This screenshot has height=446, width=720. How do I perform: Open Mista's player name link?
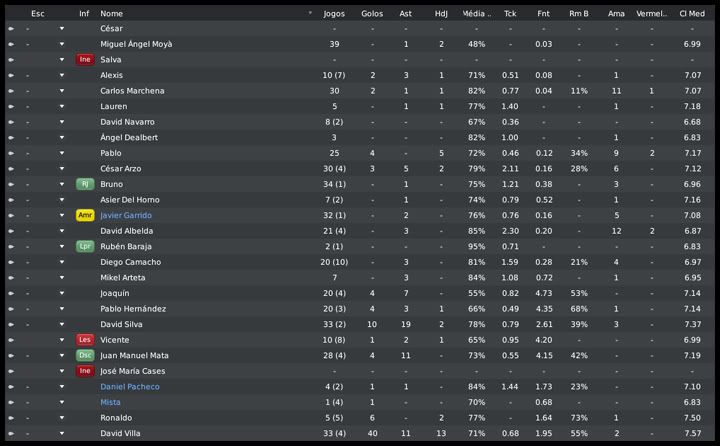[110, 402]
